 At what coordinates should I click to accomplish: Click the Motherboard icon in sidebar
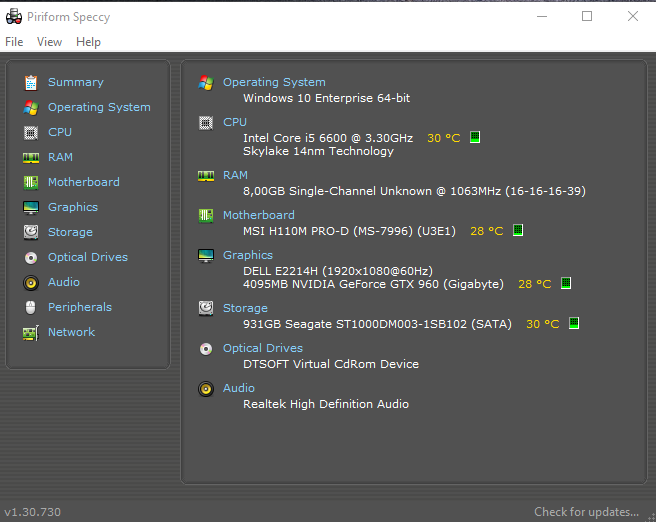click(x=30, y=182)
